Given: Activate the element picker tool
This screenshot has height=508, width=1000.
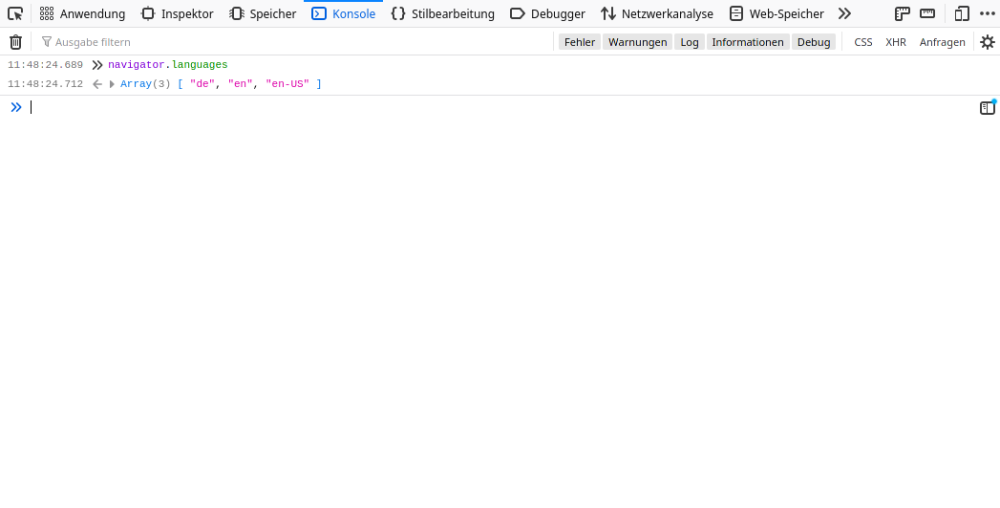Looking at the screenshot, I should click(15, 14).
